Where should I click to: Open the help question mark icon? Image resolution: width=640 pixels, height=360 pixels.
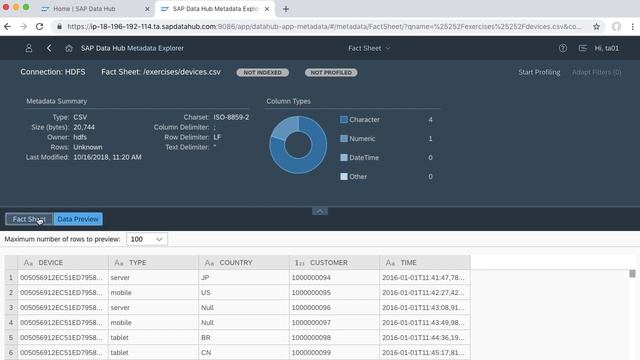562,48
